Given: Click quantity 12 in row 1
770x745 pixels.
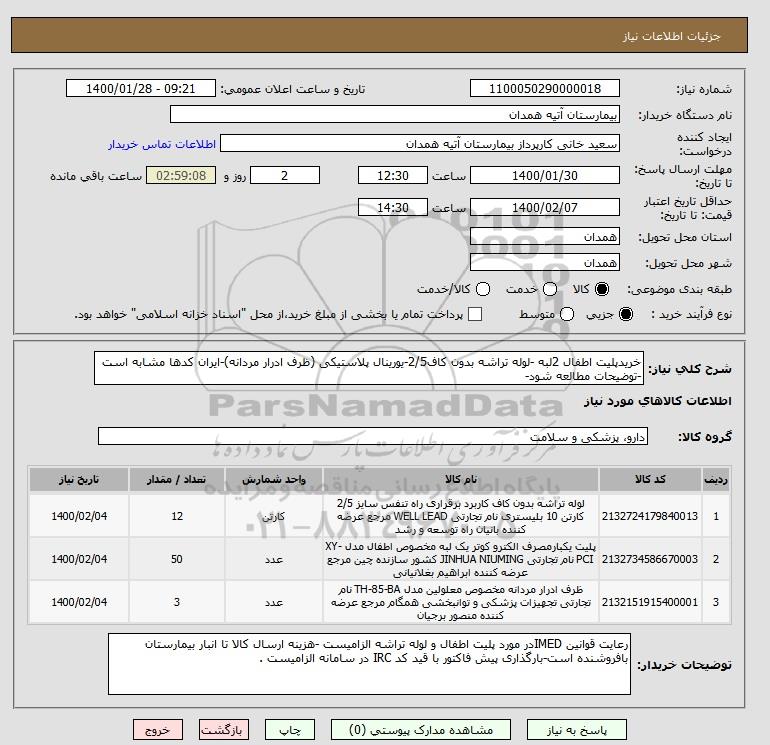Looking at the screenshot, I should click(x=177, y=516).
